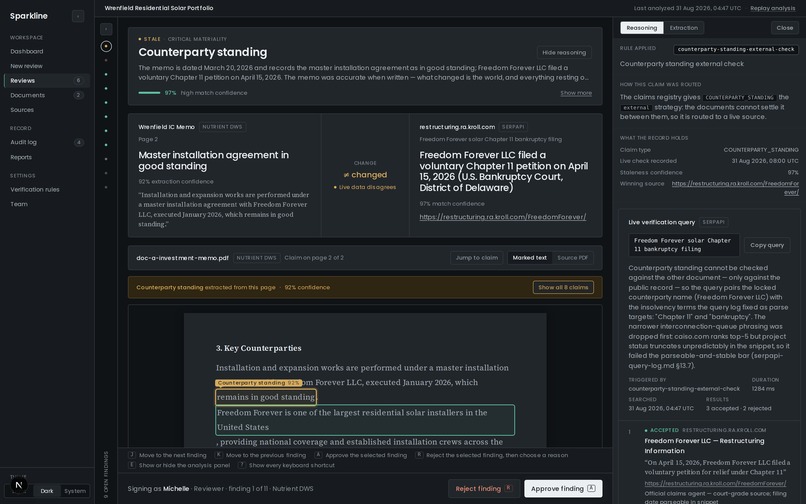Image resolution: width=806 pixels, height=504 pixels.
Task: Open the round N developer badge at bottom left
Action: (19, 484)
